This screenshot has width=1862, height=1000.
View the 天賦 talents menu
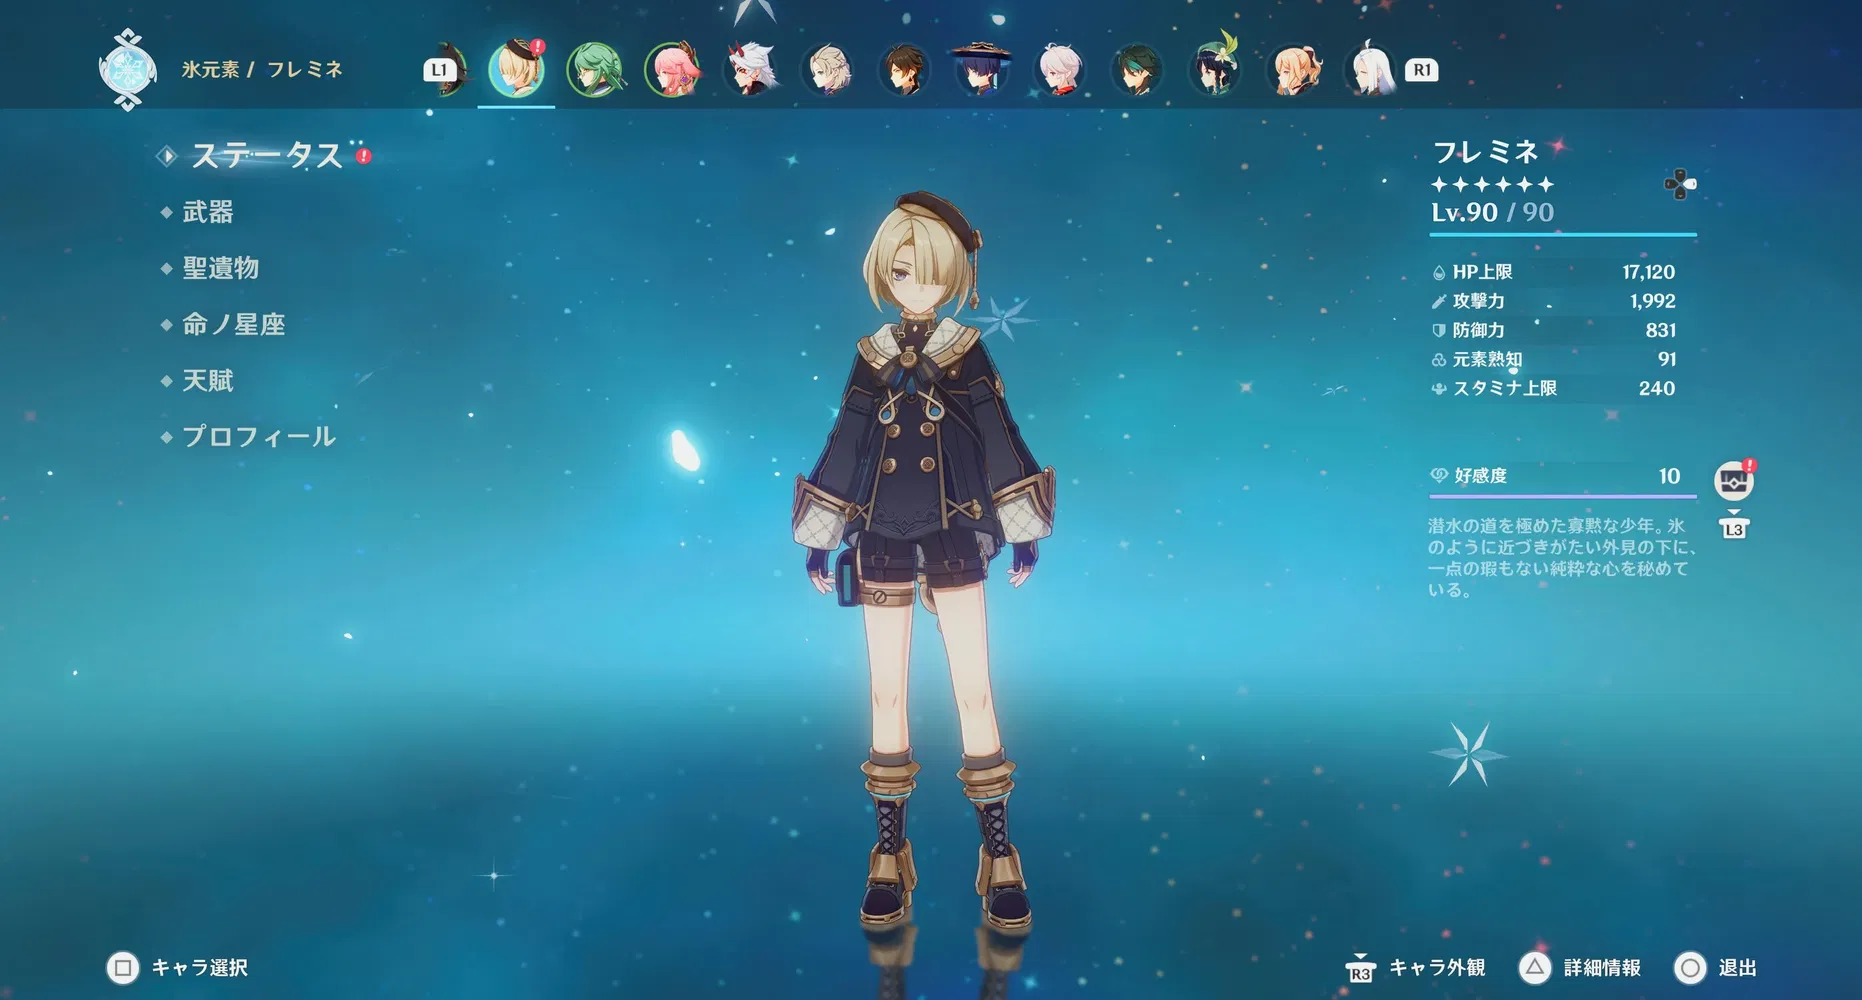click(208, 380)
